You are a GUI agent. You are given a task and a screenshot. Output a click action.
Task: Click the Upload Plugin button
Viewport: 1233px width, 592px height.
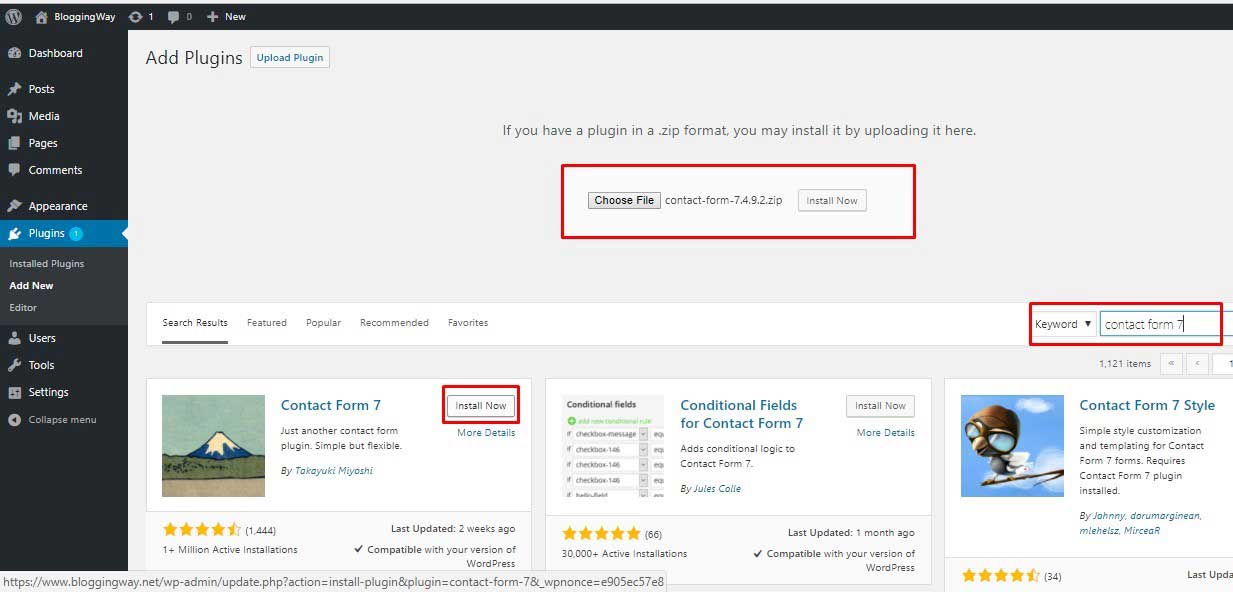tap(290, 58)
